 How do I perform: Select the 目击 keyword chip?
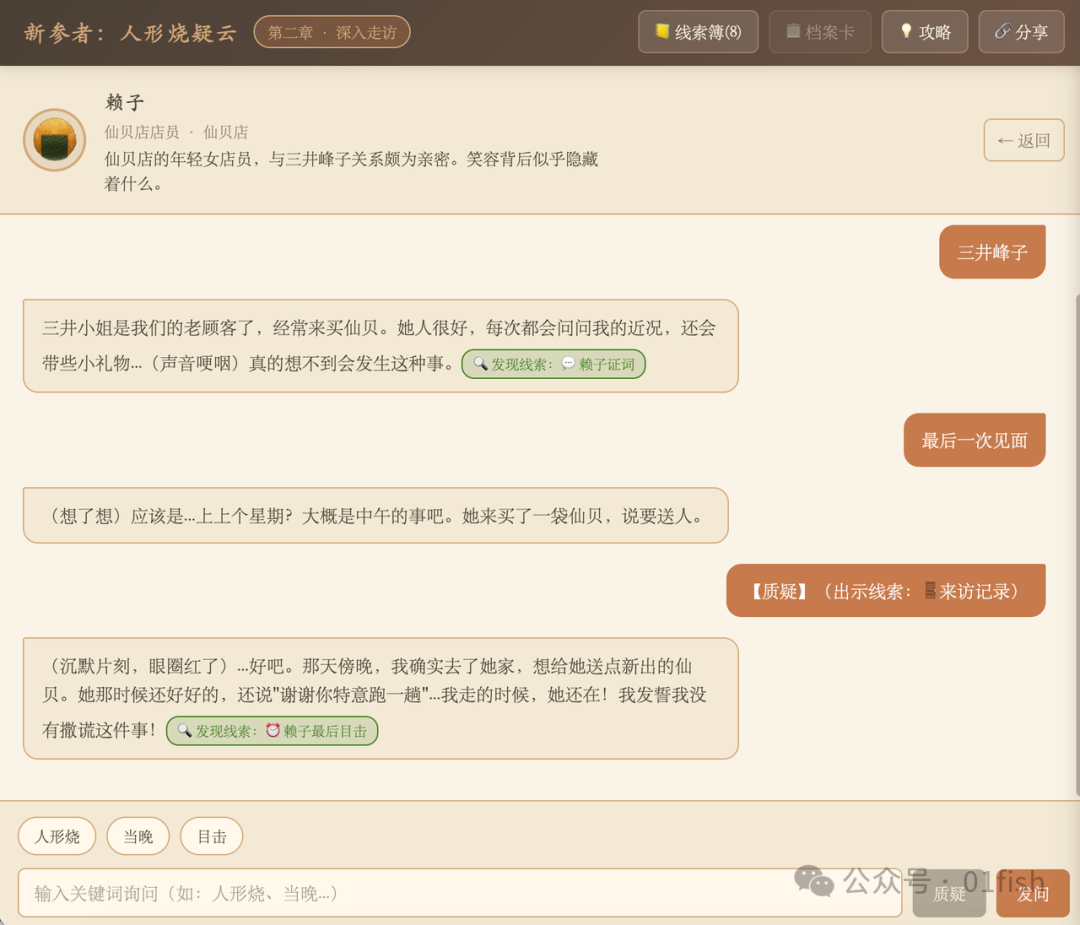coord(211,836)
